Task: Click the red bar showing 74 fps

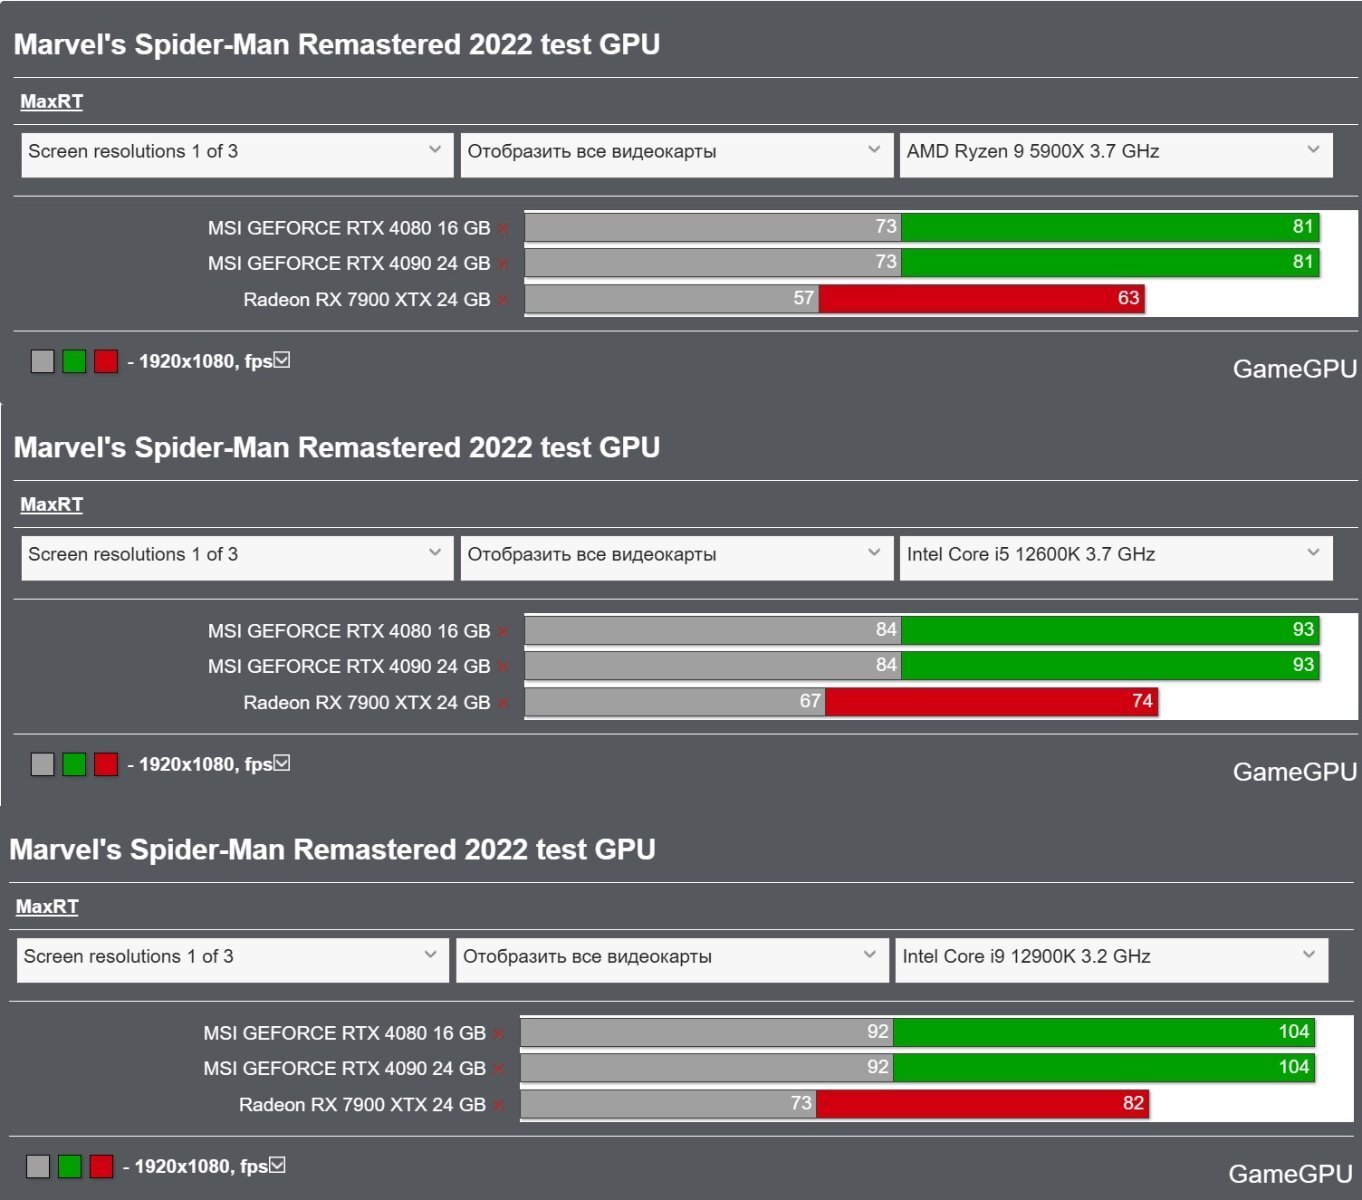Action: (992, 701)
